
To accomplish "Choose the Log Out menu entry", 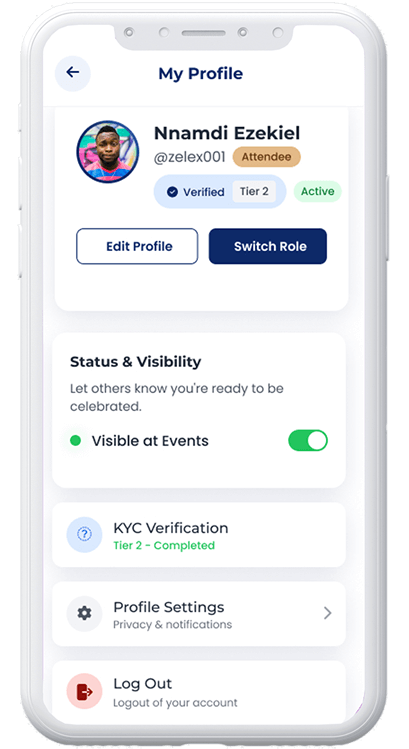I will 199,692.
